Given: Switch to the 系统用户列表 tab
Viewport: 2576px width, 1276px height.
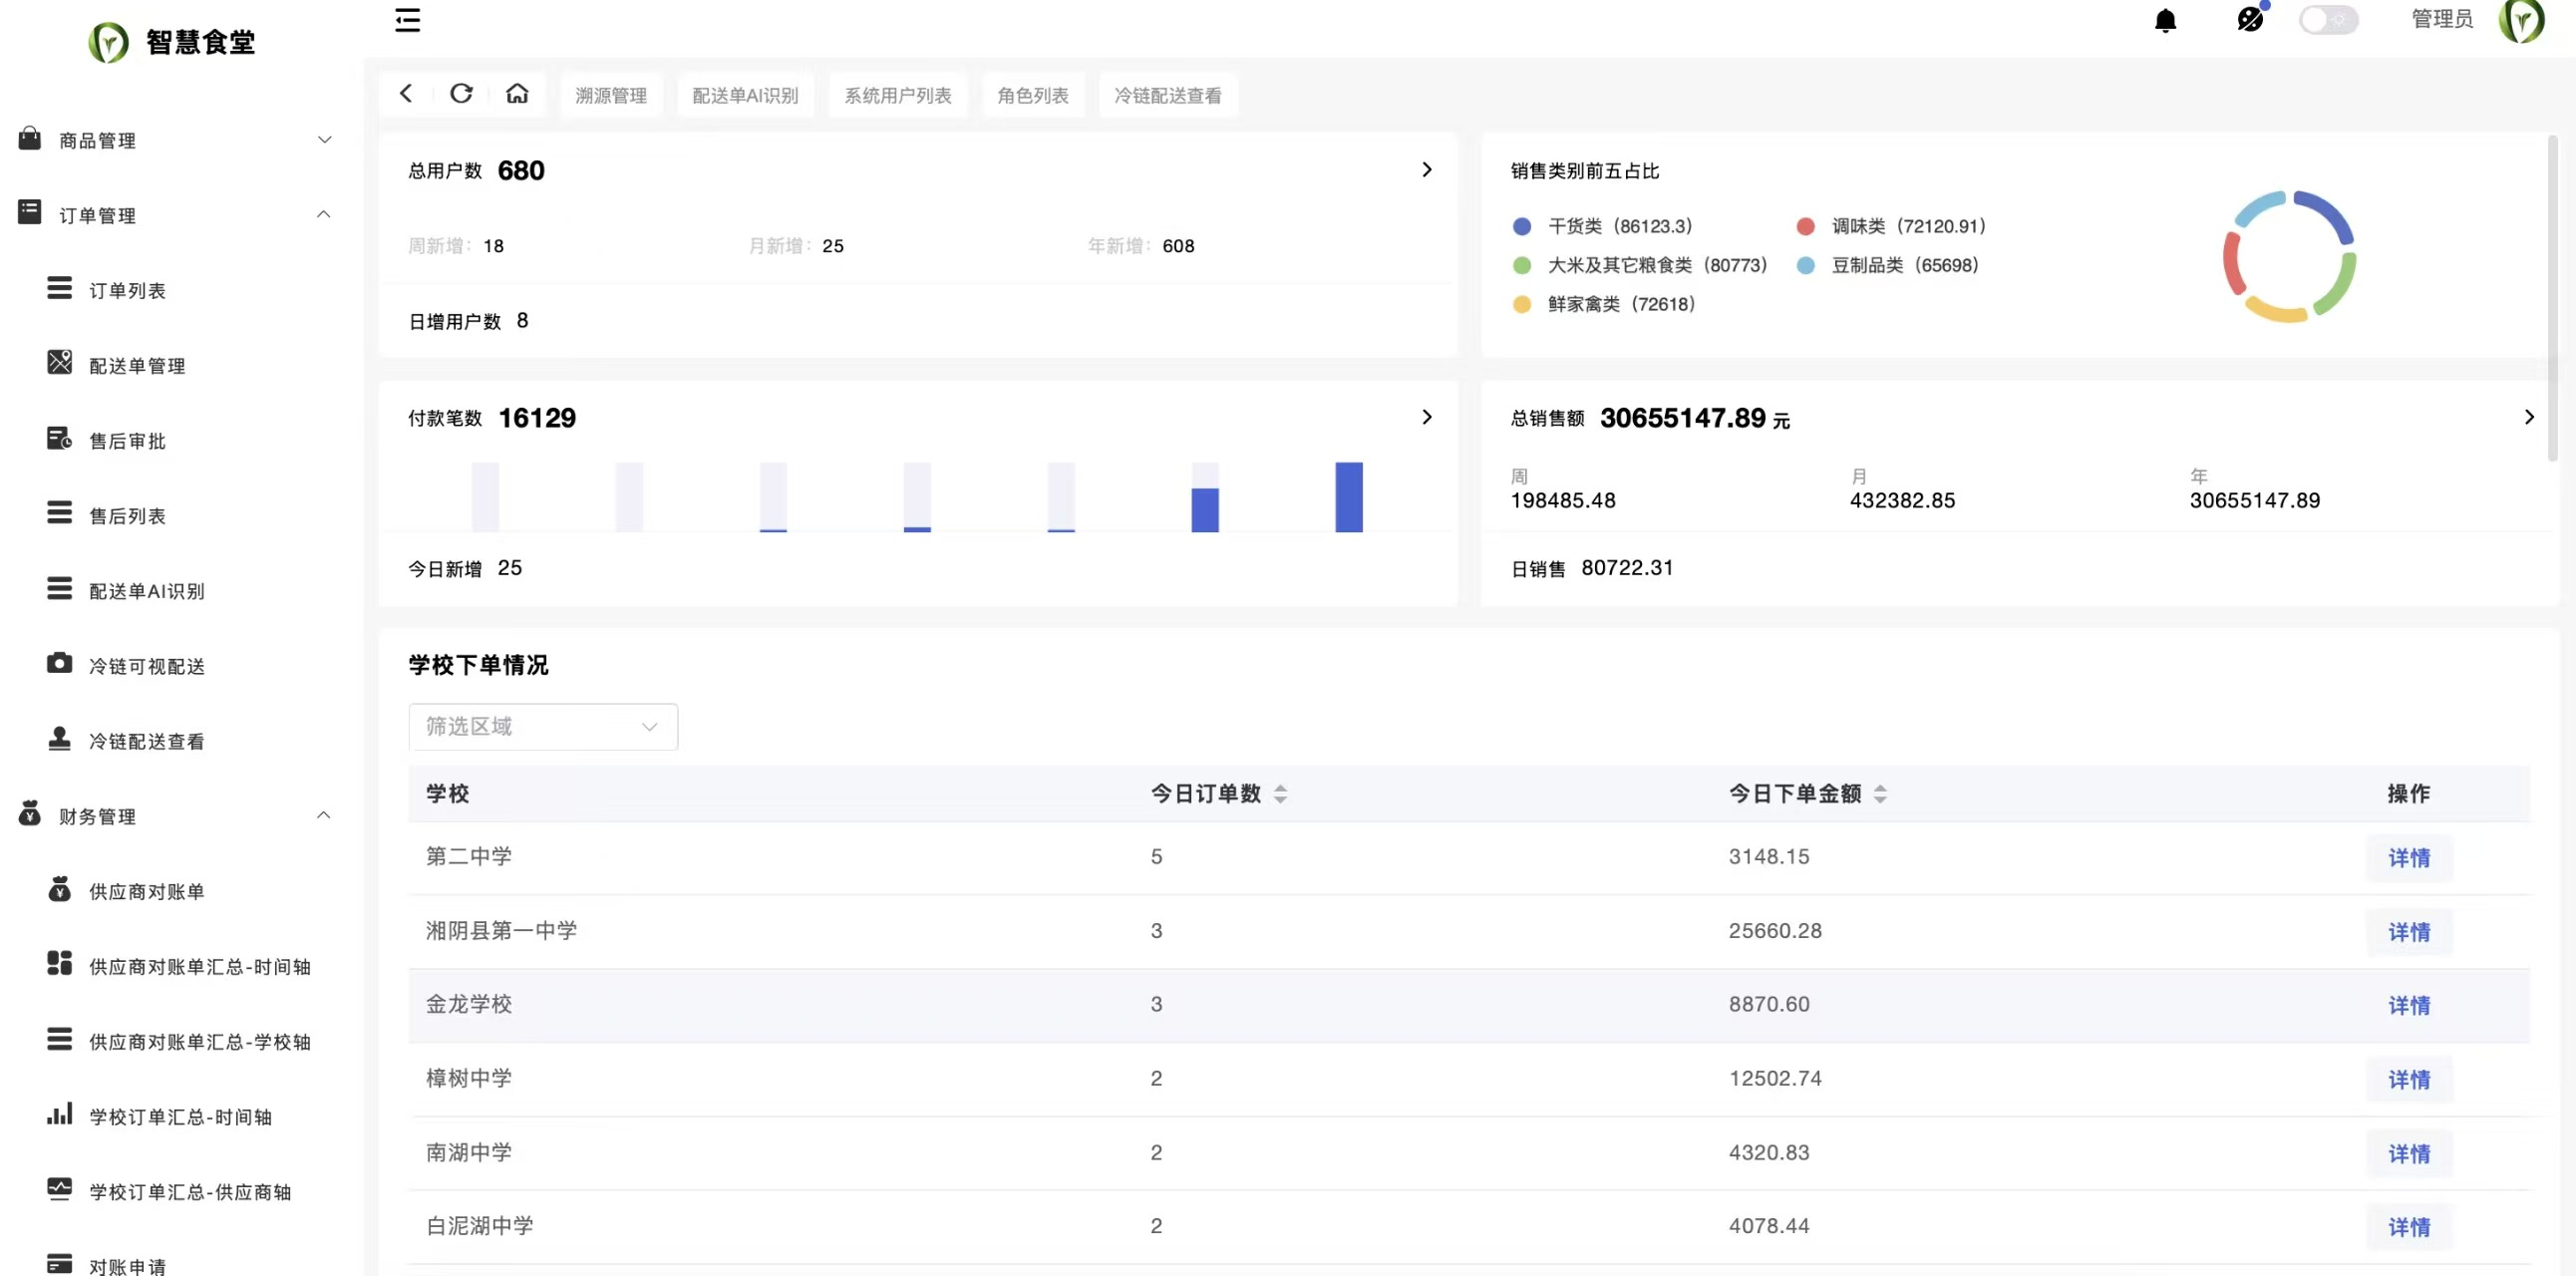Looking at the screenshot, I should pyautogui.click(x=897, y=96).
